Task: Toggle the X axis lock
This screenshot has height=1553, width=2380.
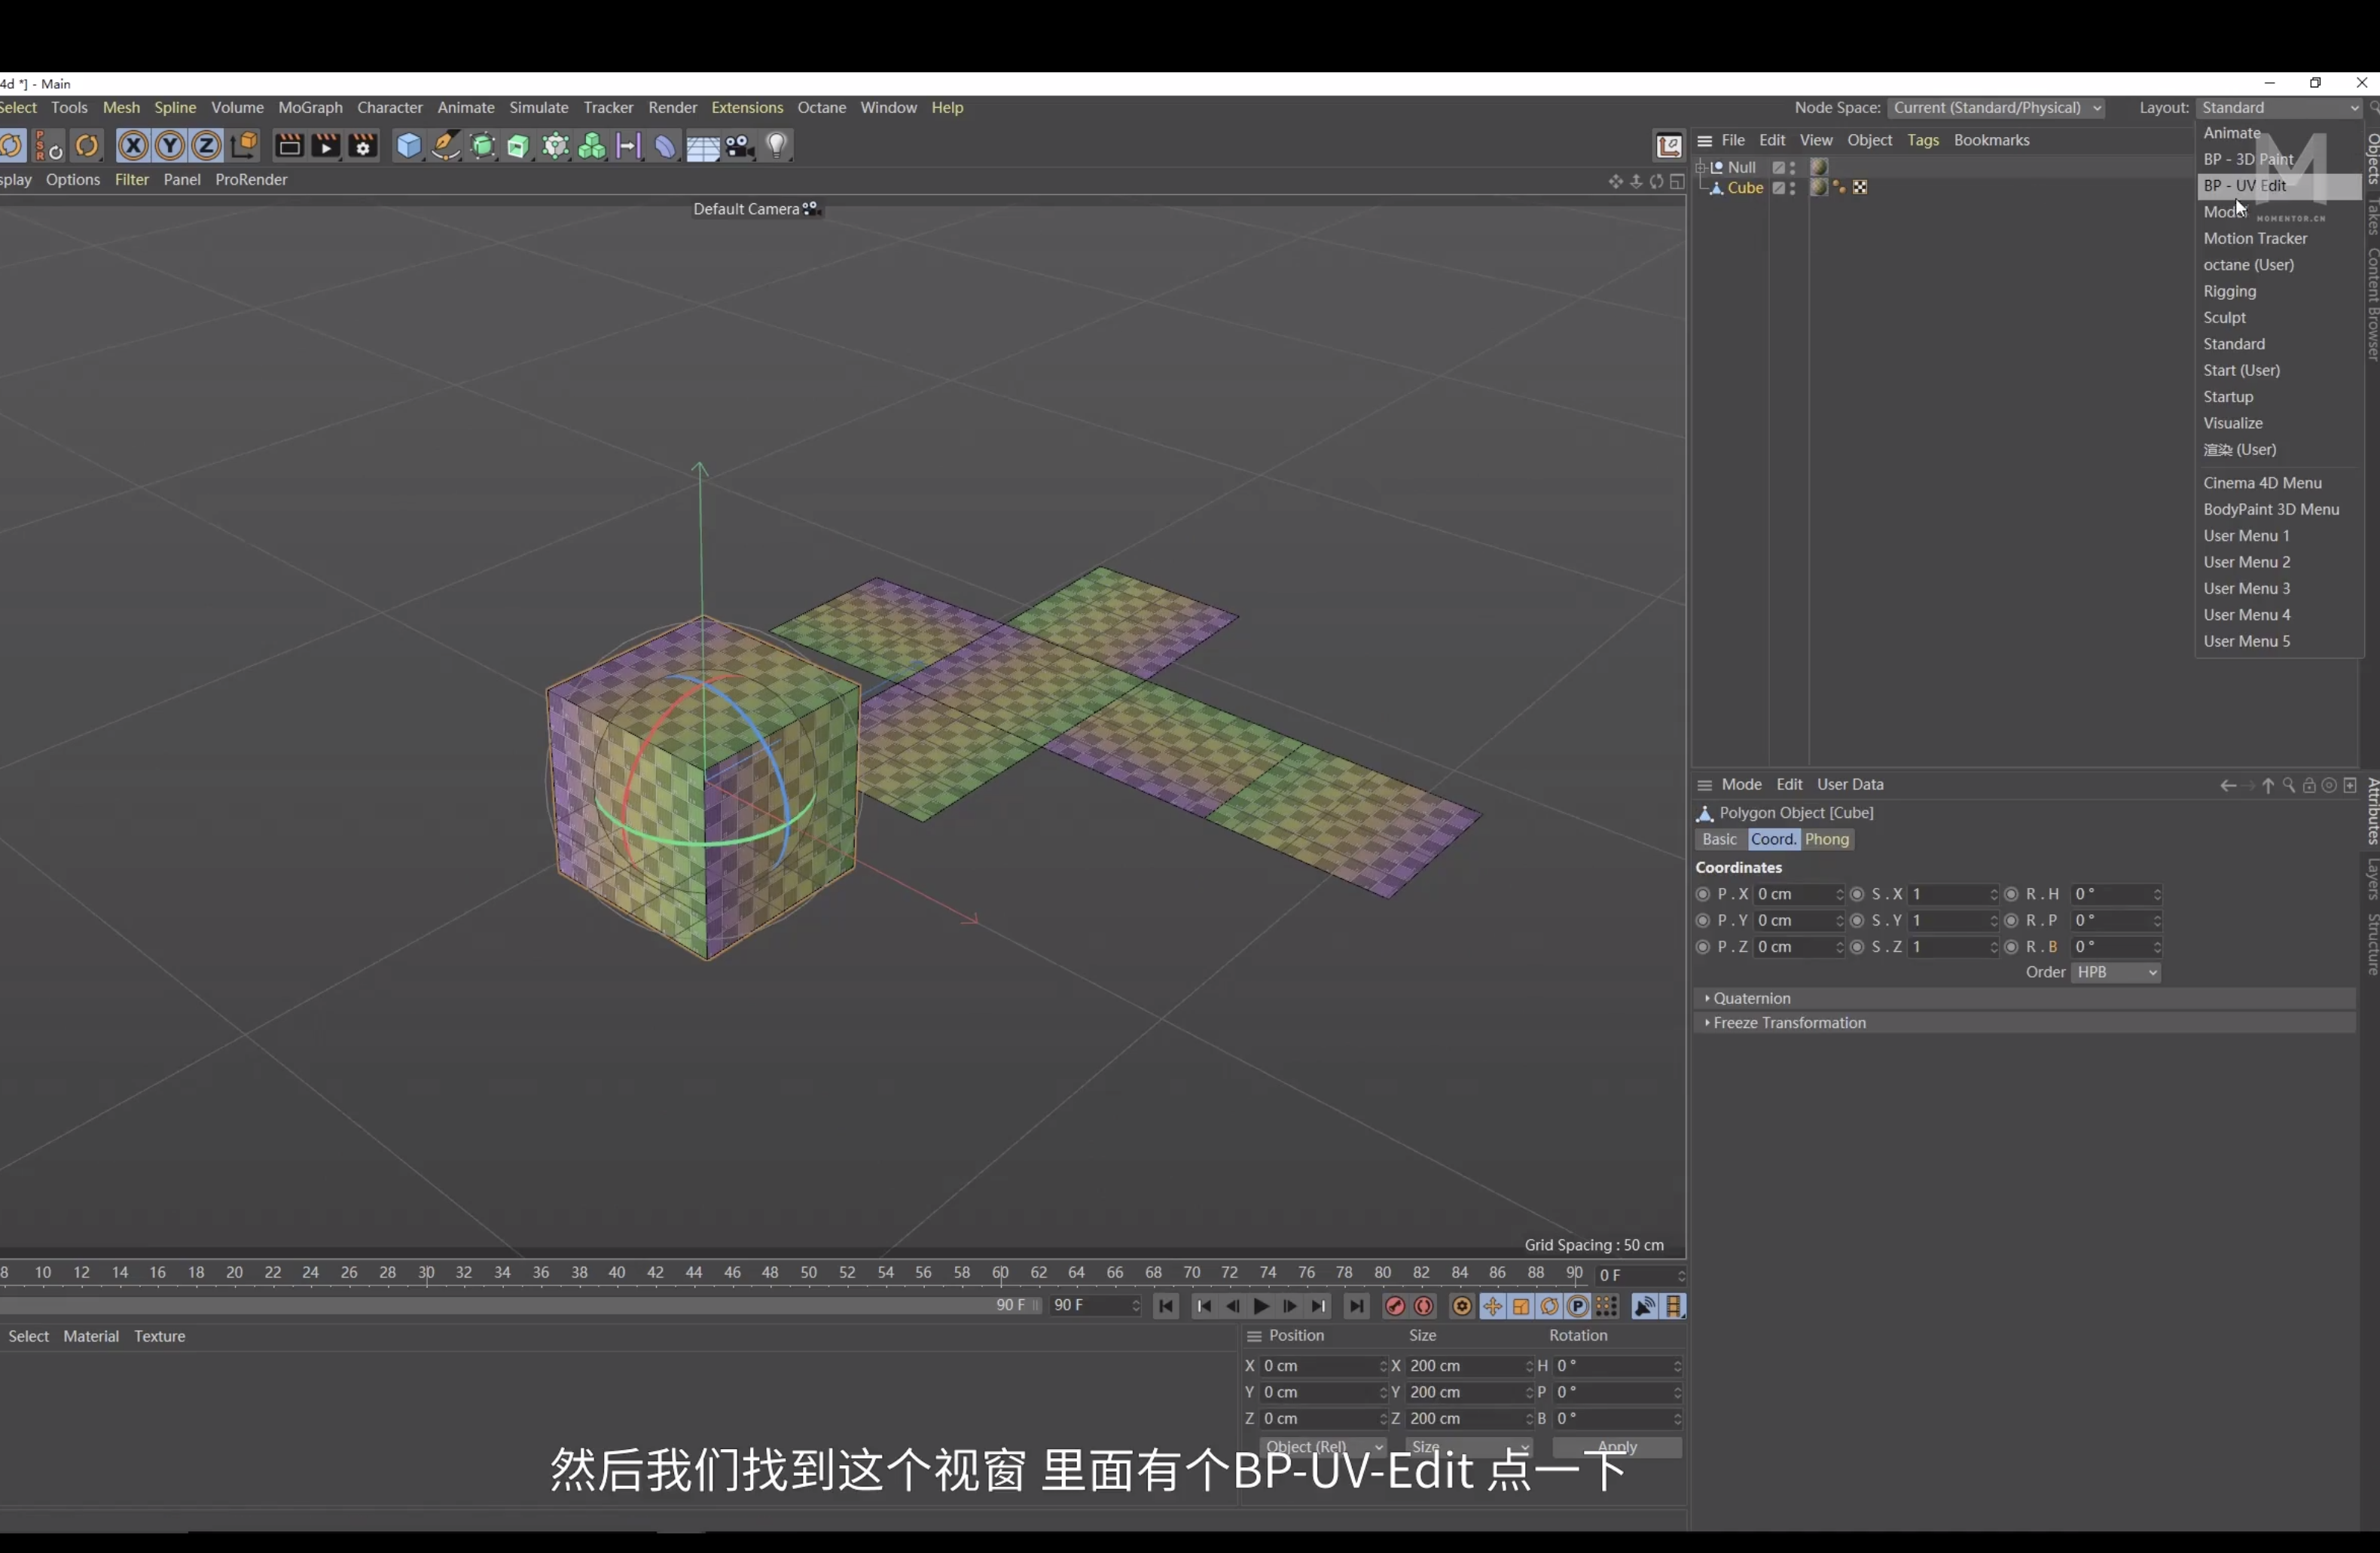Action: point(133,146)
